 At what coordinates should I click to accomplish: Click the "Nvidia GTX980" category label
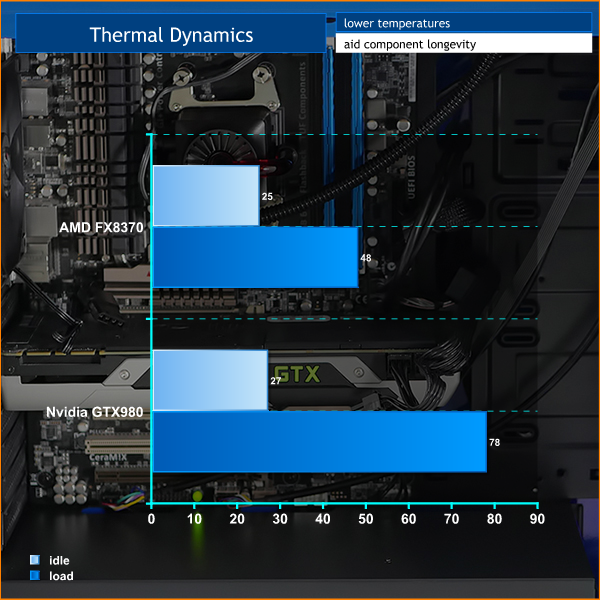click(x=95, y=412)
